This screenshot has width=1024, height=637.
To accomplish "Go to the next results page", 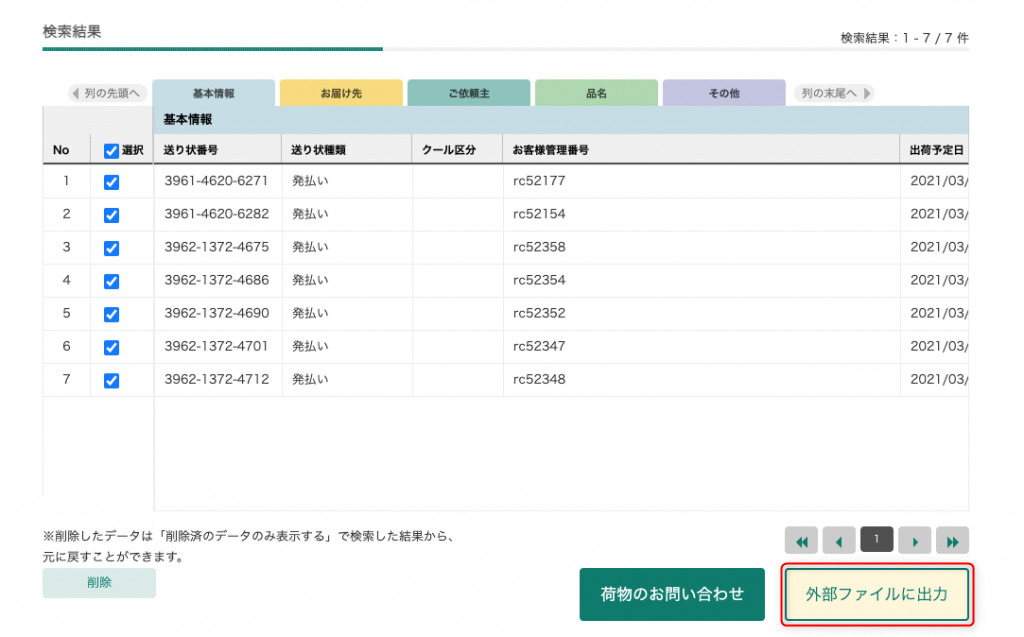I will (914, 541).
